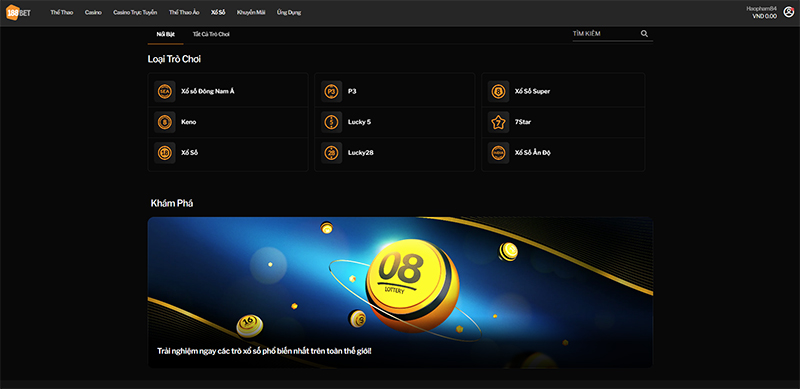Open the Thể Thao menu
Image resolution: width=800 pixels, height=389 pixels.
(x=62, y=12)
